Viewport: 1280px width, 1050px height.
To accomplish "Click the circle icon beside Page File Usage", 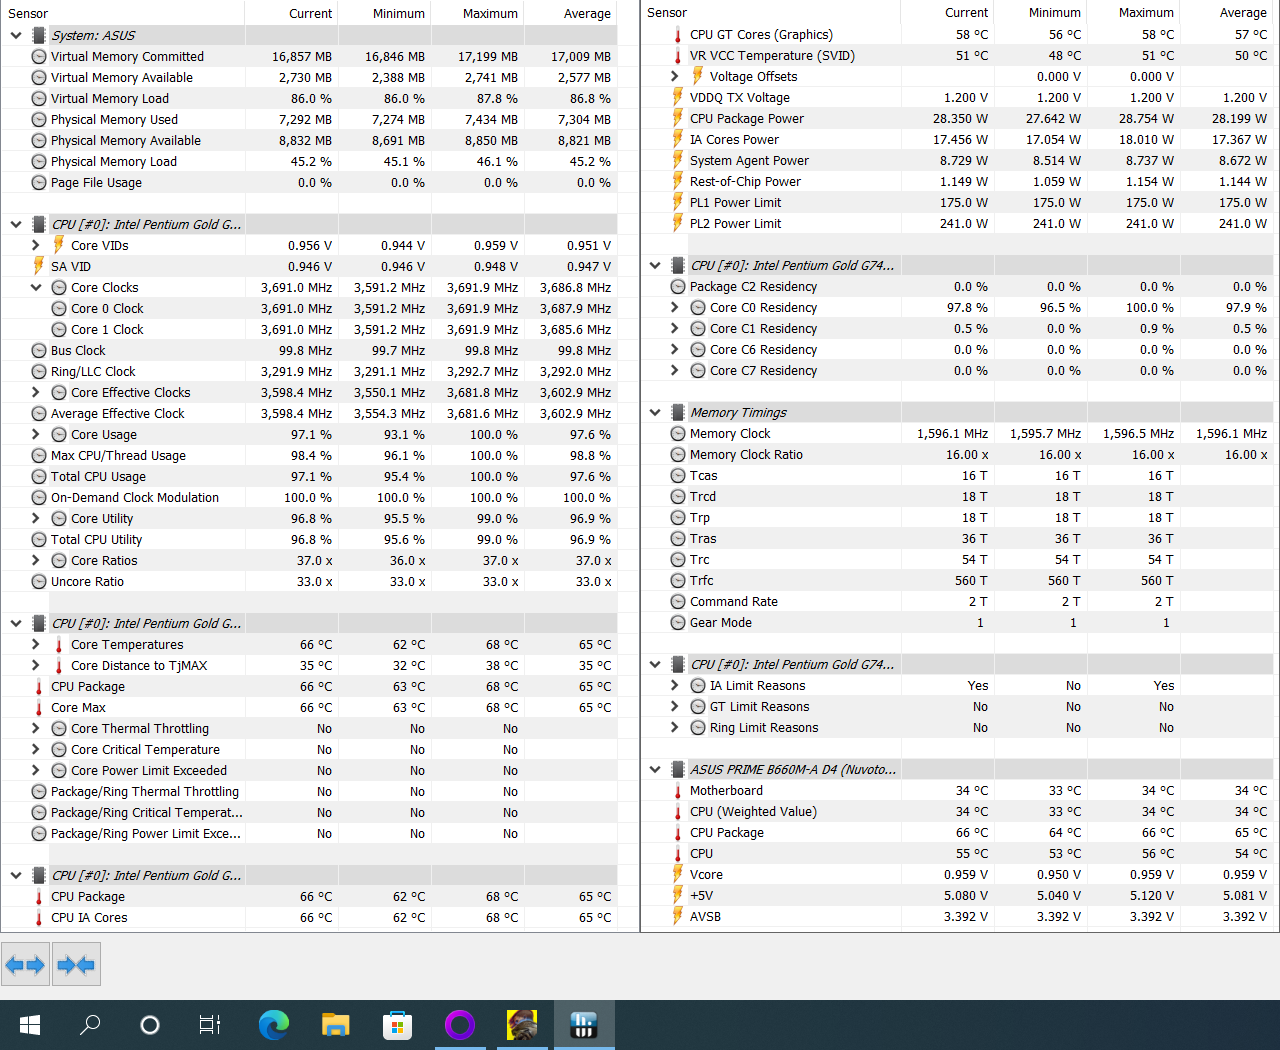I will coord(39,182).
